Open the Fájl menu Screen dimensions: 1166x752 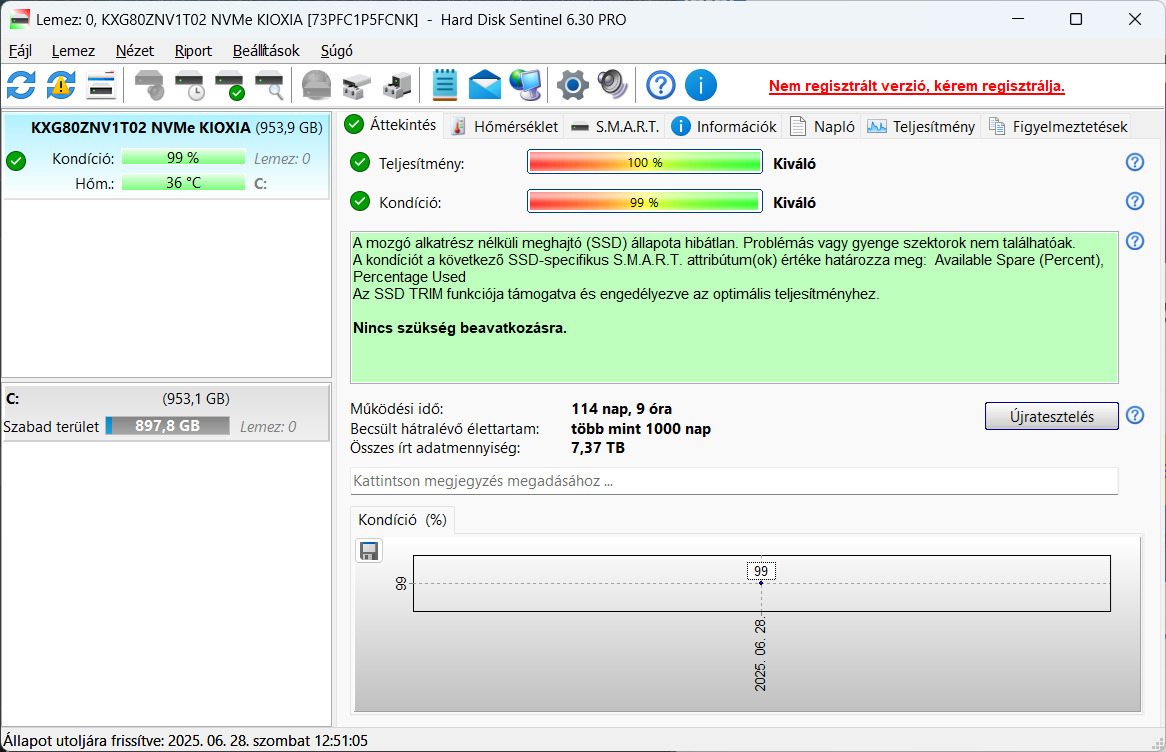click(20, 51)
